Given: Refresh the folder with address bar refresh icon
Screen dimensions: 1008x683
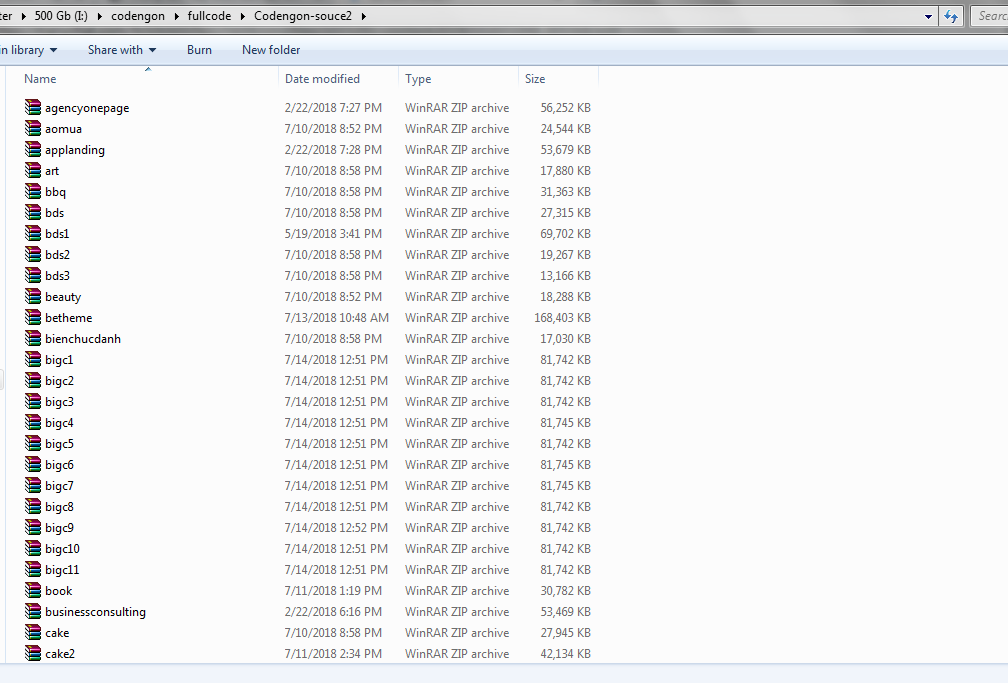Looking at the screenshot, I should tap(951, 16).
